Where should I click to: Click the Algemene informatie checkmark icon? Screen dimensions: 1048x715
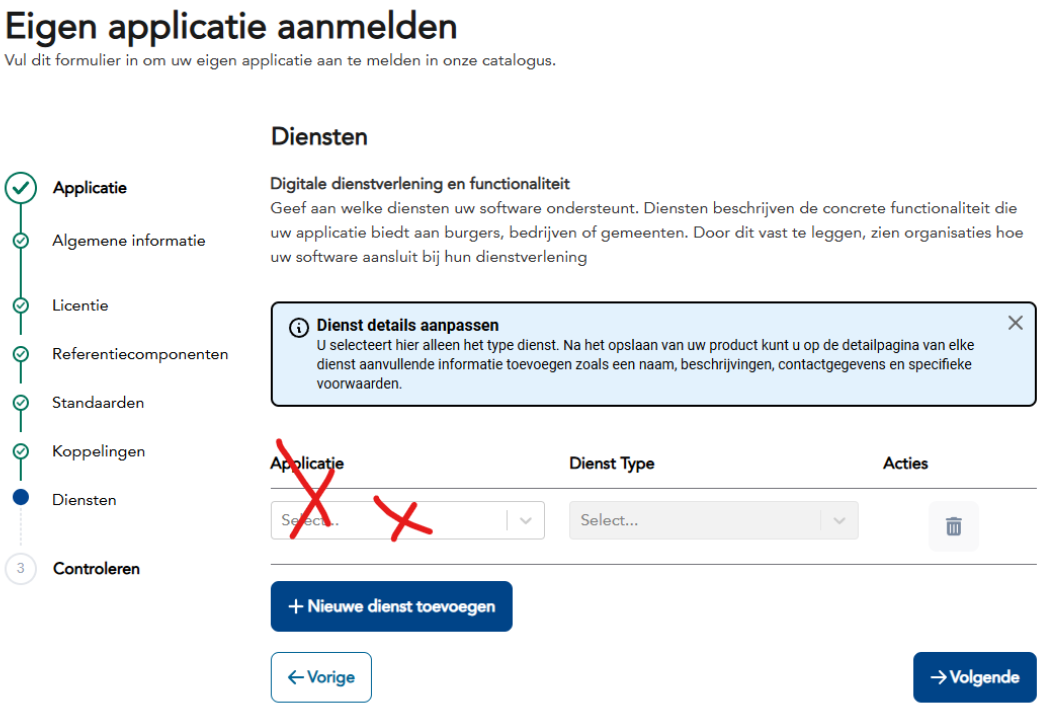pos(20,241)
